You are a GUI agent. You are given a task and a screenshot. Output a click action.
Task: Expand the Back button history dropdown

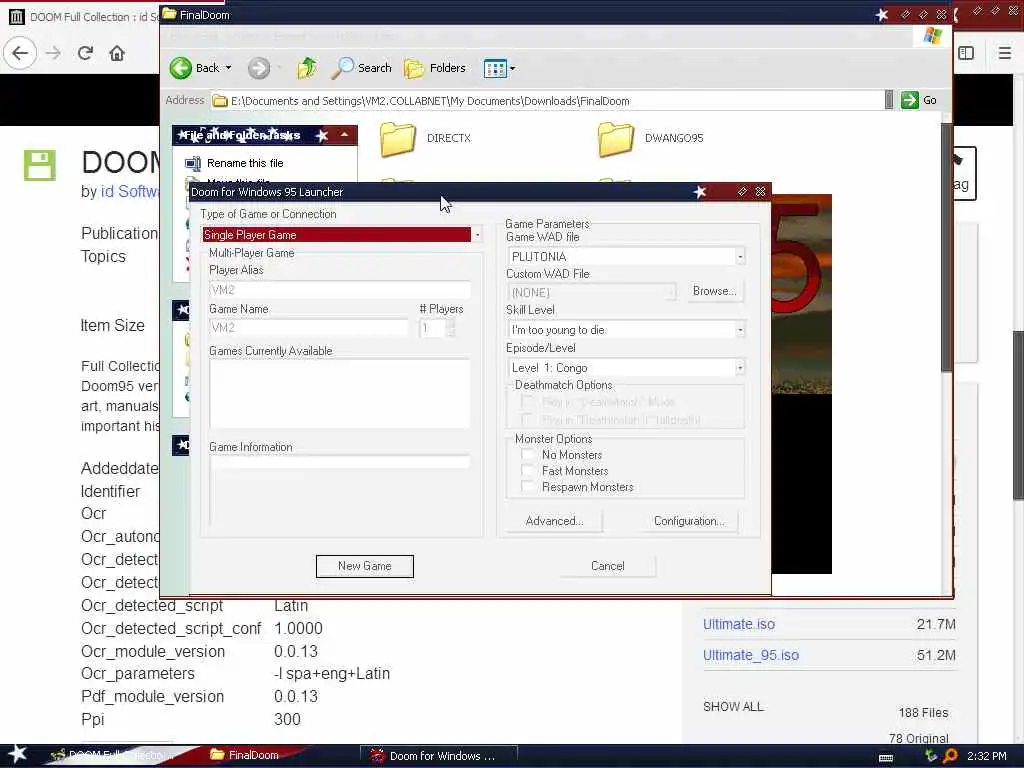pos(229,68)
